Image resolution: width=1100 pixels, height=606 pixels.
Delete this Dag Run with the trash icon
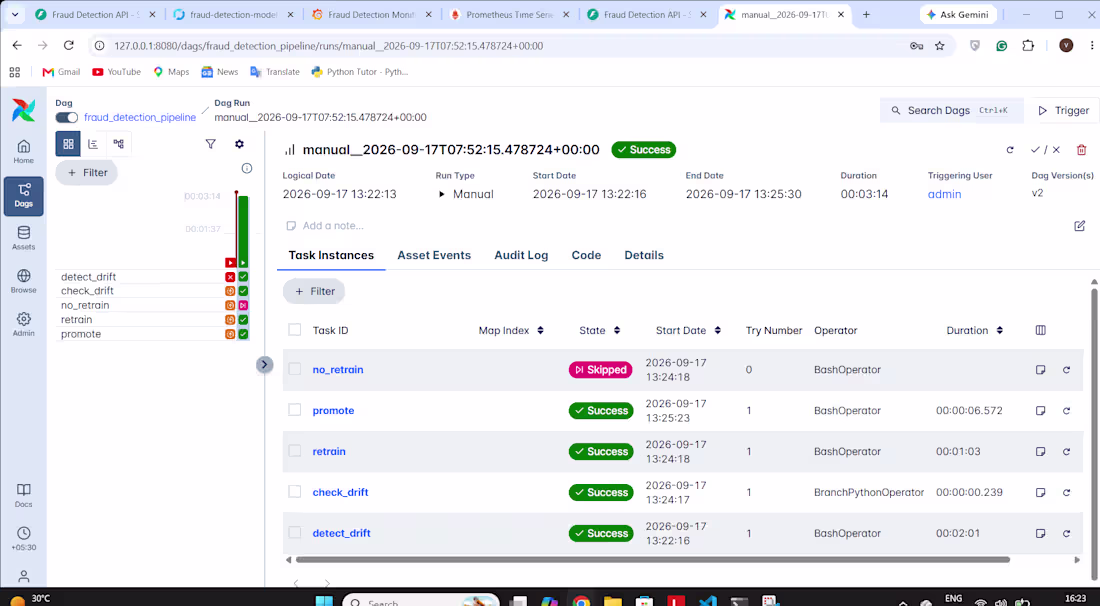(x=1081, y=149)
